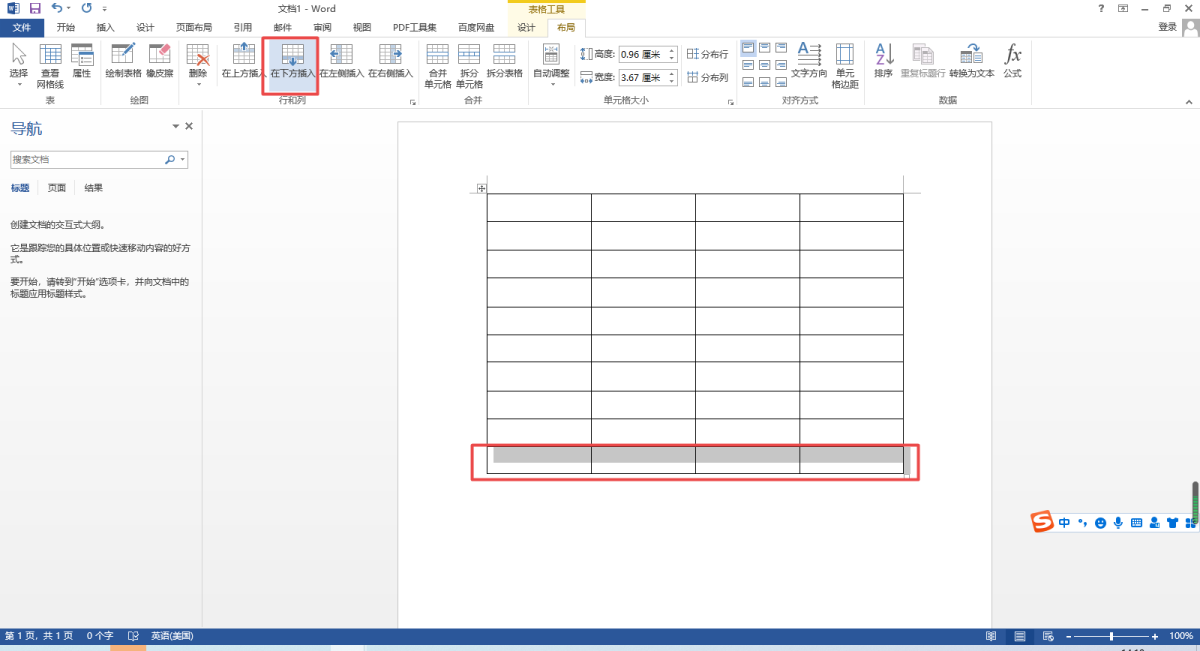This screenshot has width=1200, height=651.
Task: Click Insert Above (在上方插入) icon
Action: pyautogui.click(x=244, y=60)
